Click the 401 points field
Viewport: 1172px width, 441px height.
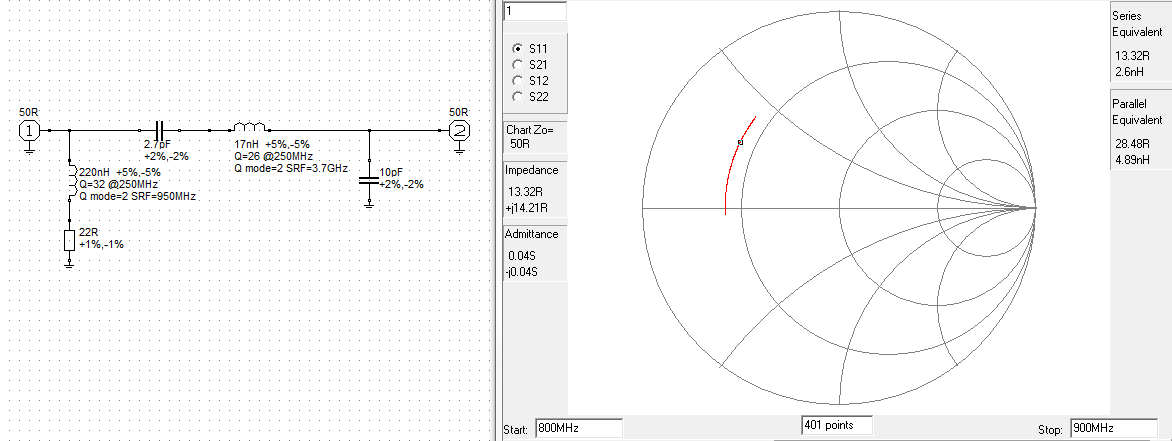[x=836, y=425]
